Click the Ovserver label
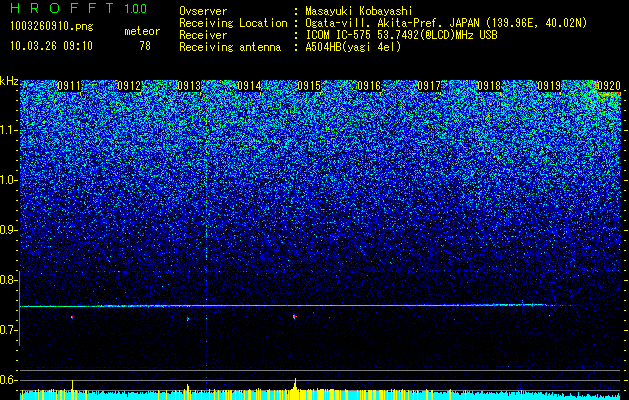The image size is (629, 400). [203, 11]
